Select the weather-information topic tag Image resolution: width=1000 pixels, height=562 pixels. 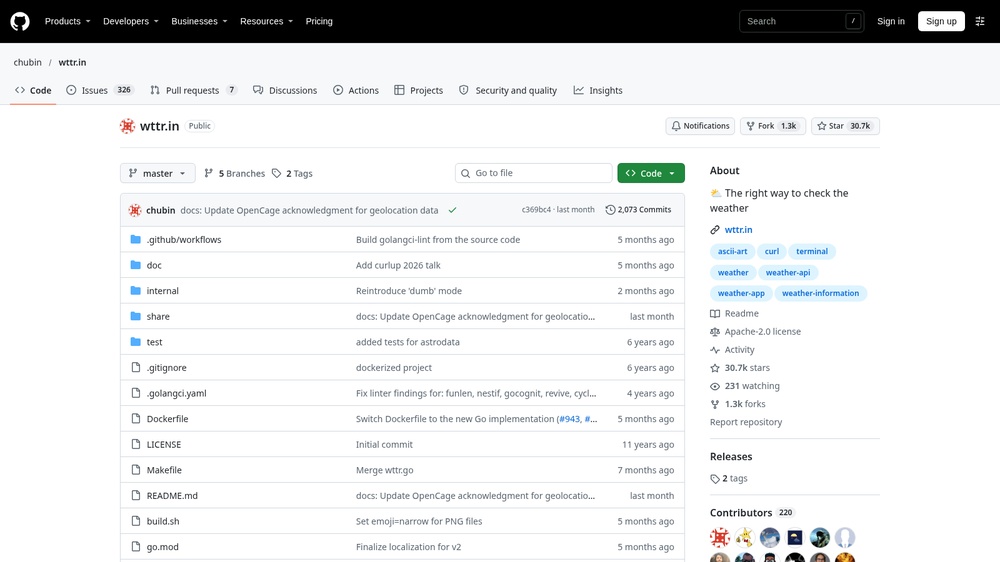pyautogui.click(x=820, y=293)
